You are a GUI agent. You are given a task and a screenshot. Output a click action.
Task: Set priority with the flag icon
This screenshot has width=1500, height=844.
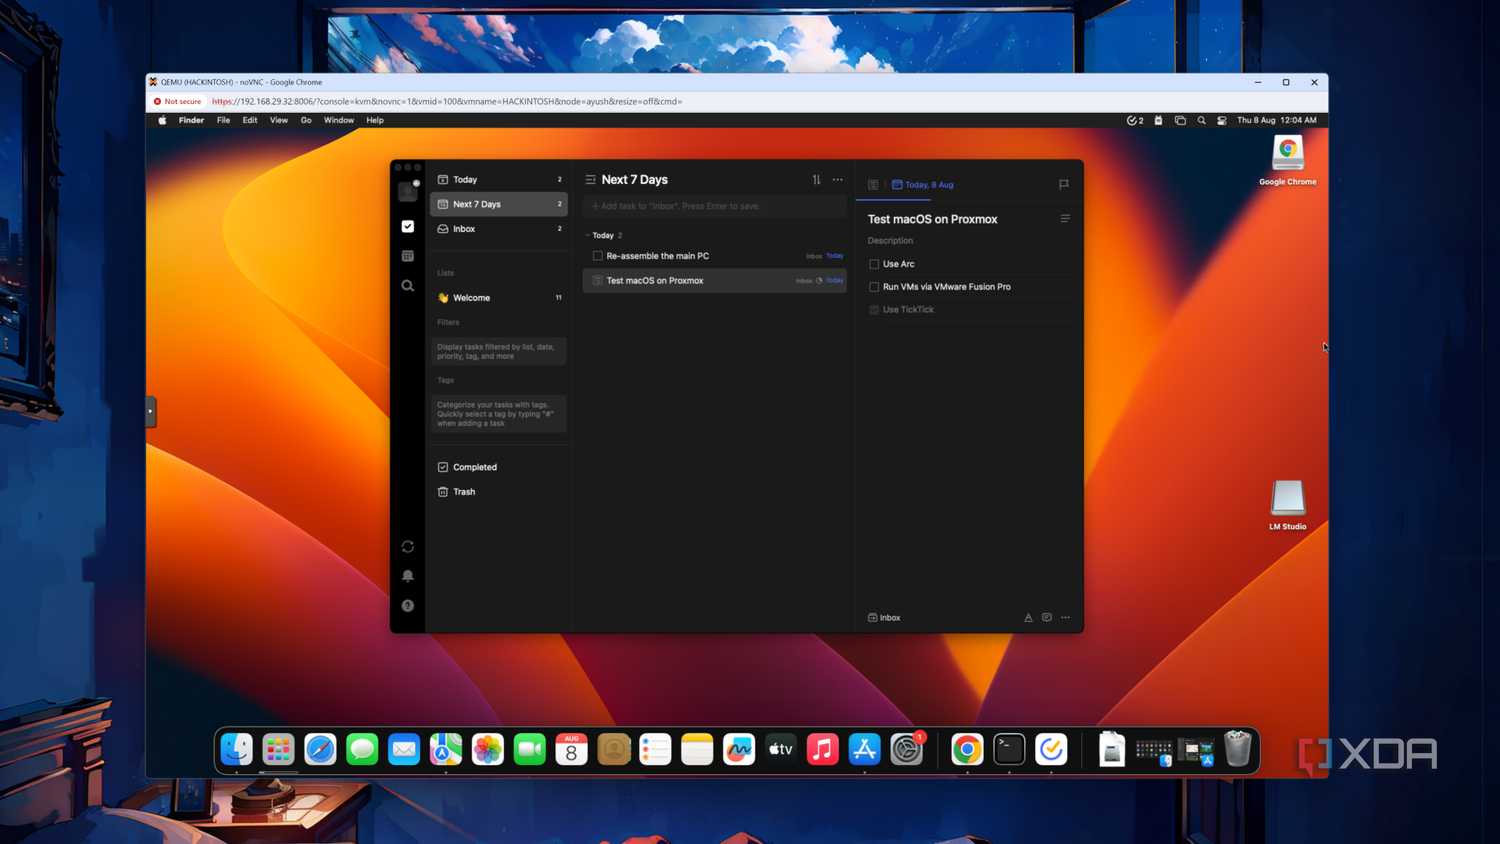coord(1064,184)
